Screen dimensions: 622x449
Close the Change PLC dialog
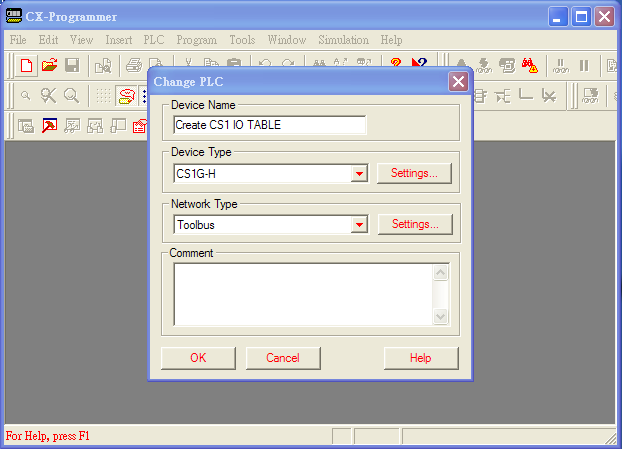pos(458,82)
